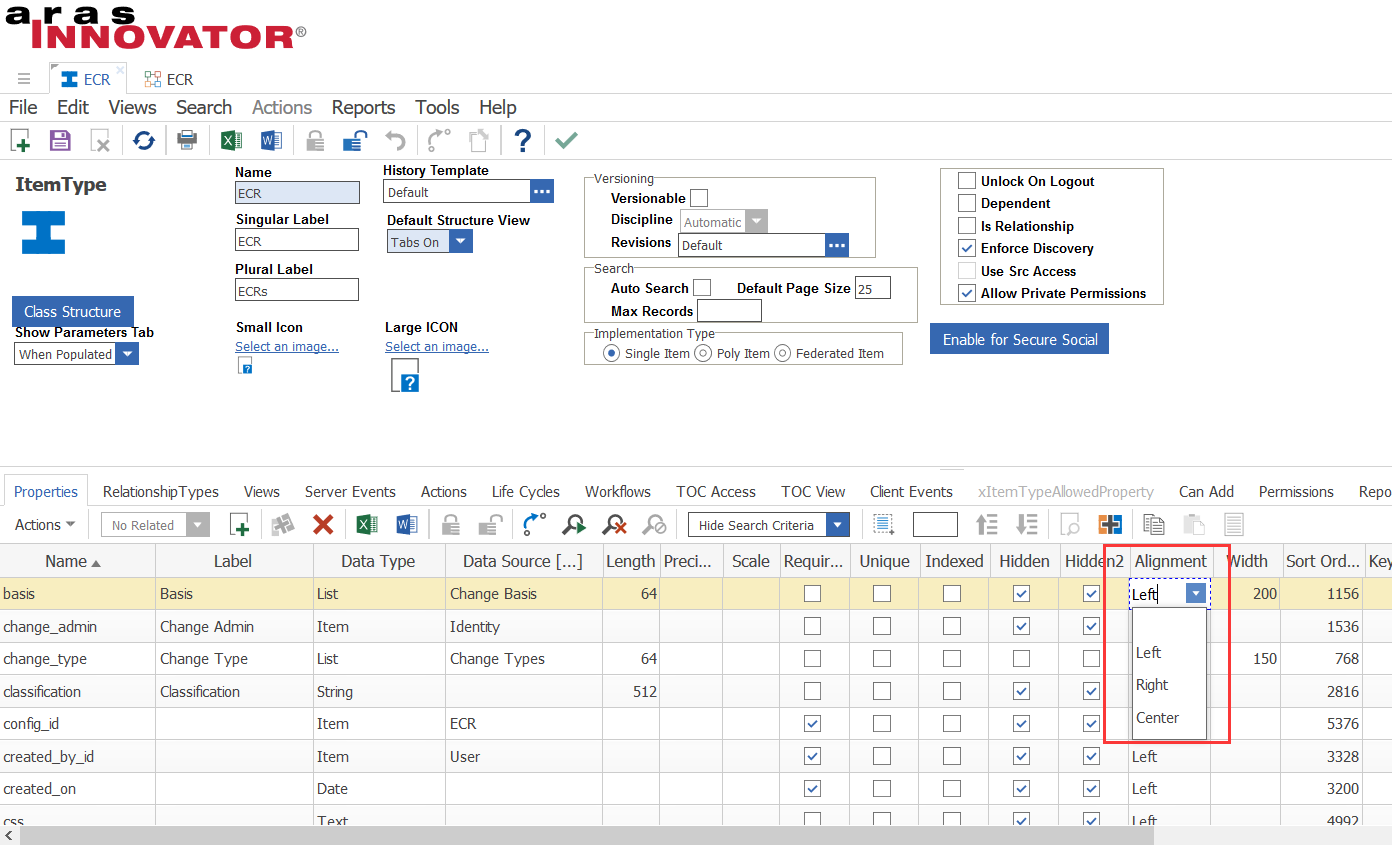The height and width of the screenshot is (845, 1392).
Task: Expand Show Parameters Tab dropdown
Action: pyautogui.click(x=127, y=354)
